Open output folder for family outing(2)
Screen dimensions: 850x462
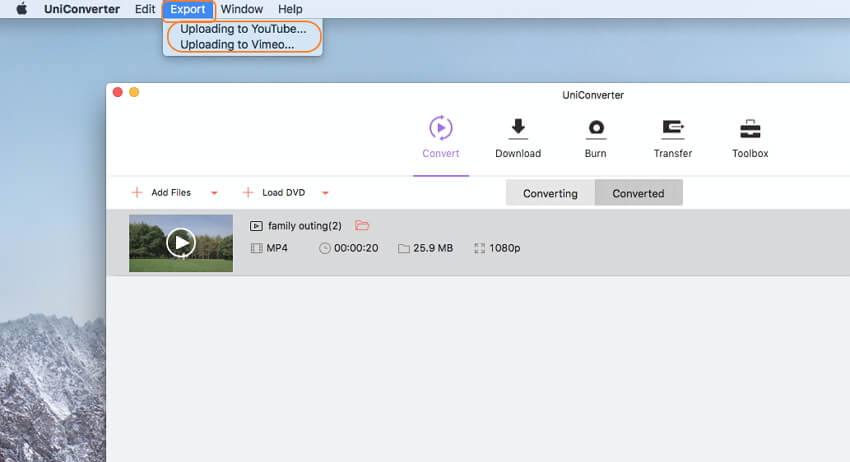(x=362, y=226)
